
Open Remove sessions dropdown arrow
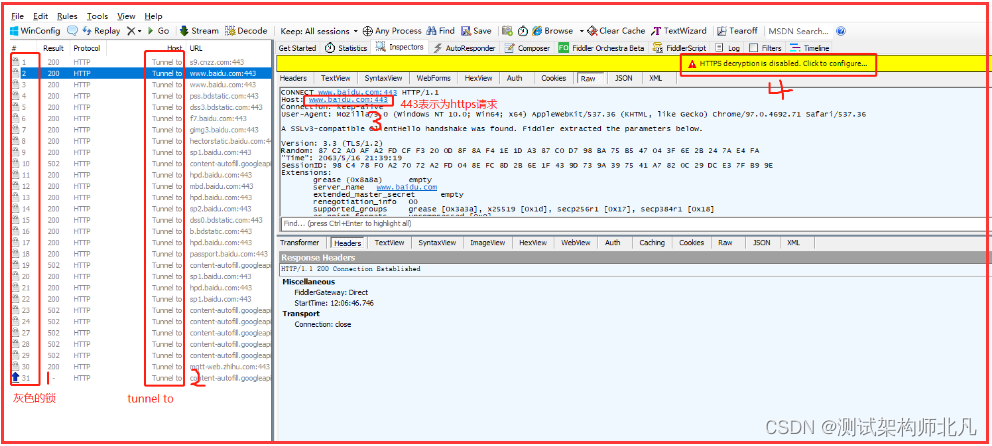point(140,30)
